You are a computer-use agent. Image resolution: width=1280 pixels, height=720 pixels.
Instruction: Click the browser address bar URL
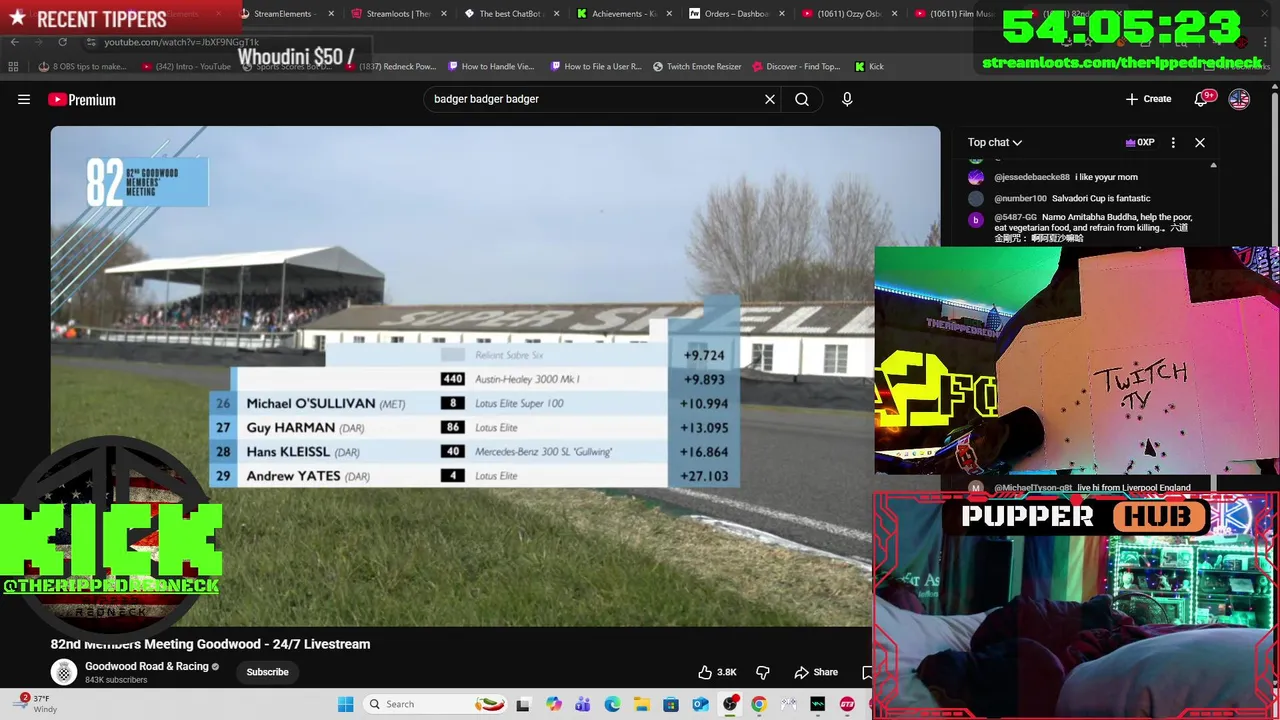tap(181, 42)
